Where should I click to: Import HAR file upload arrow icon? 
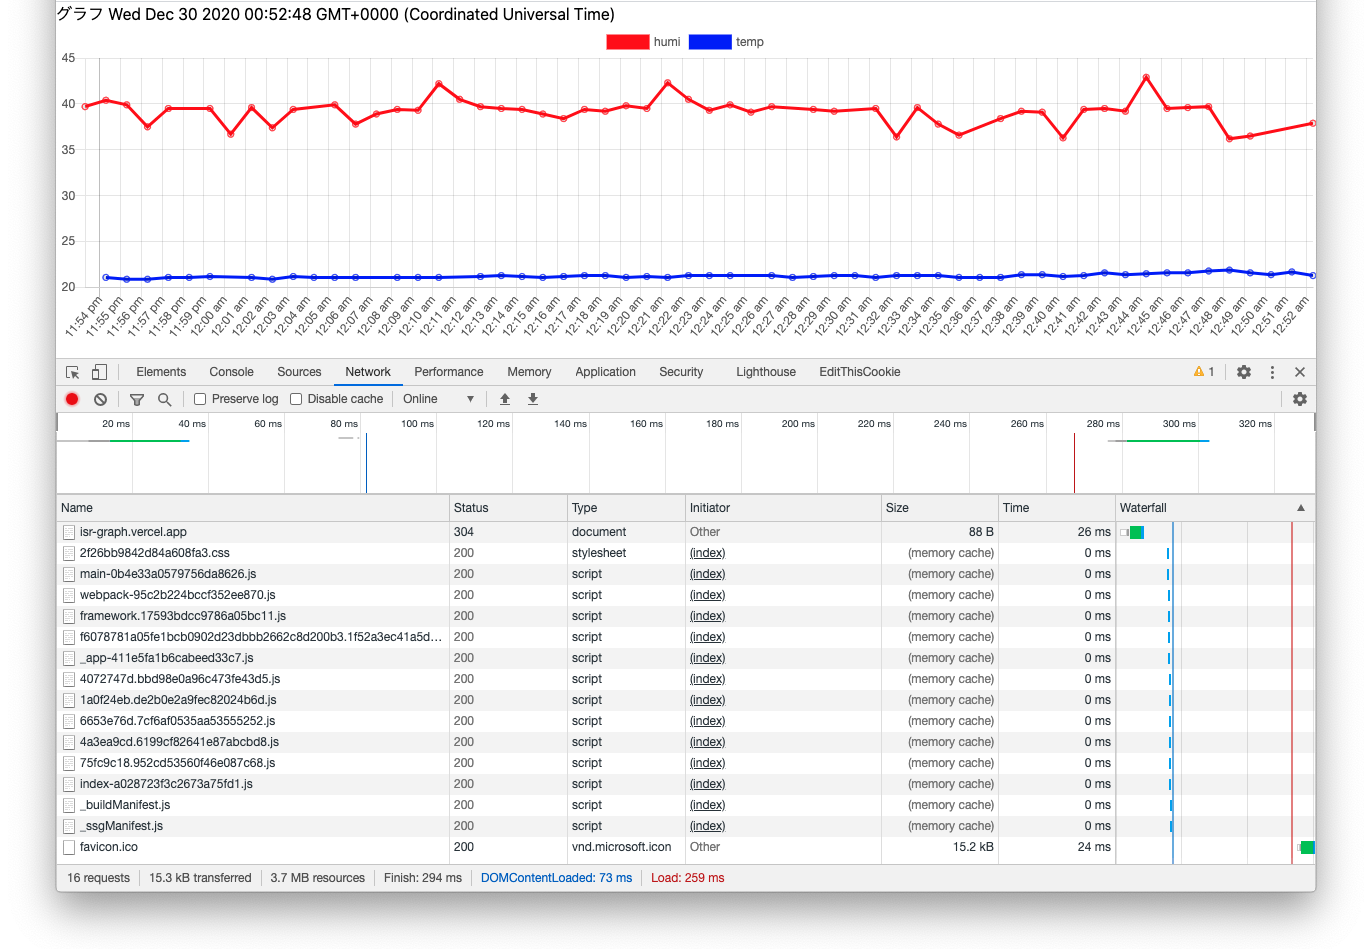click(505, 399)
